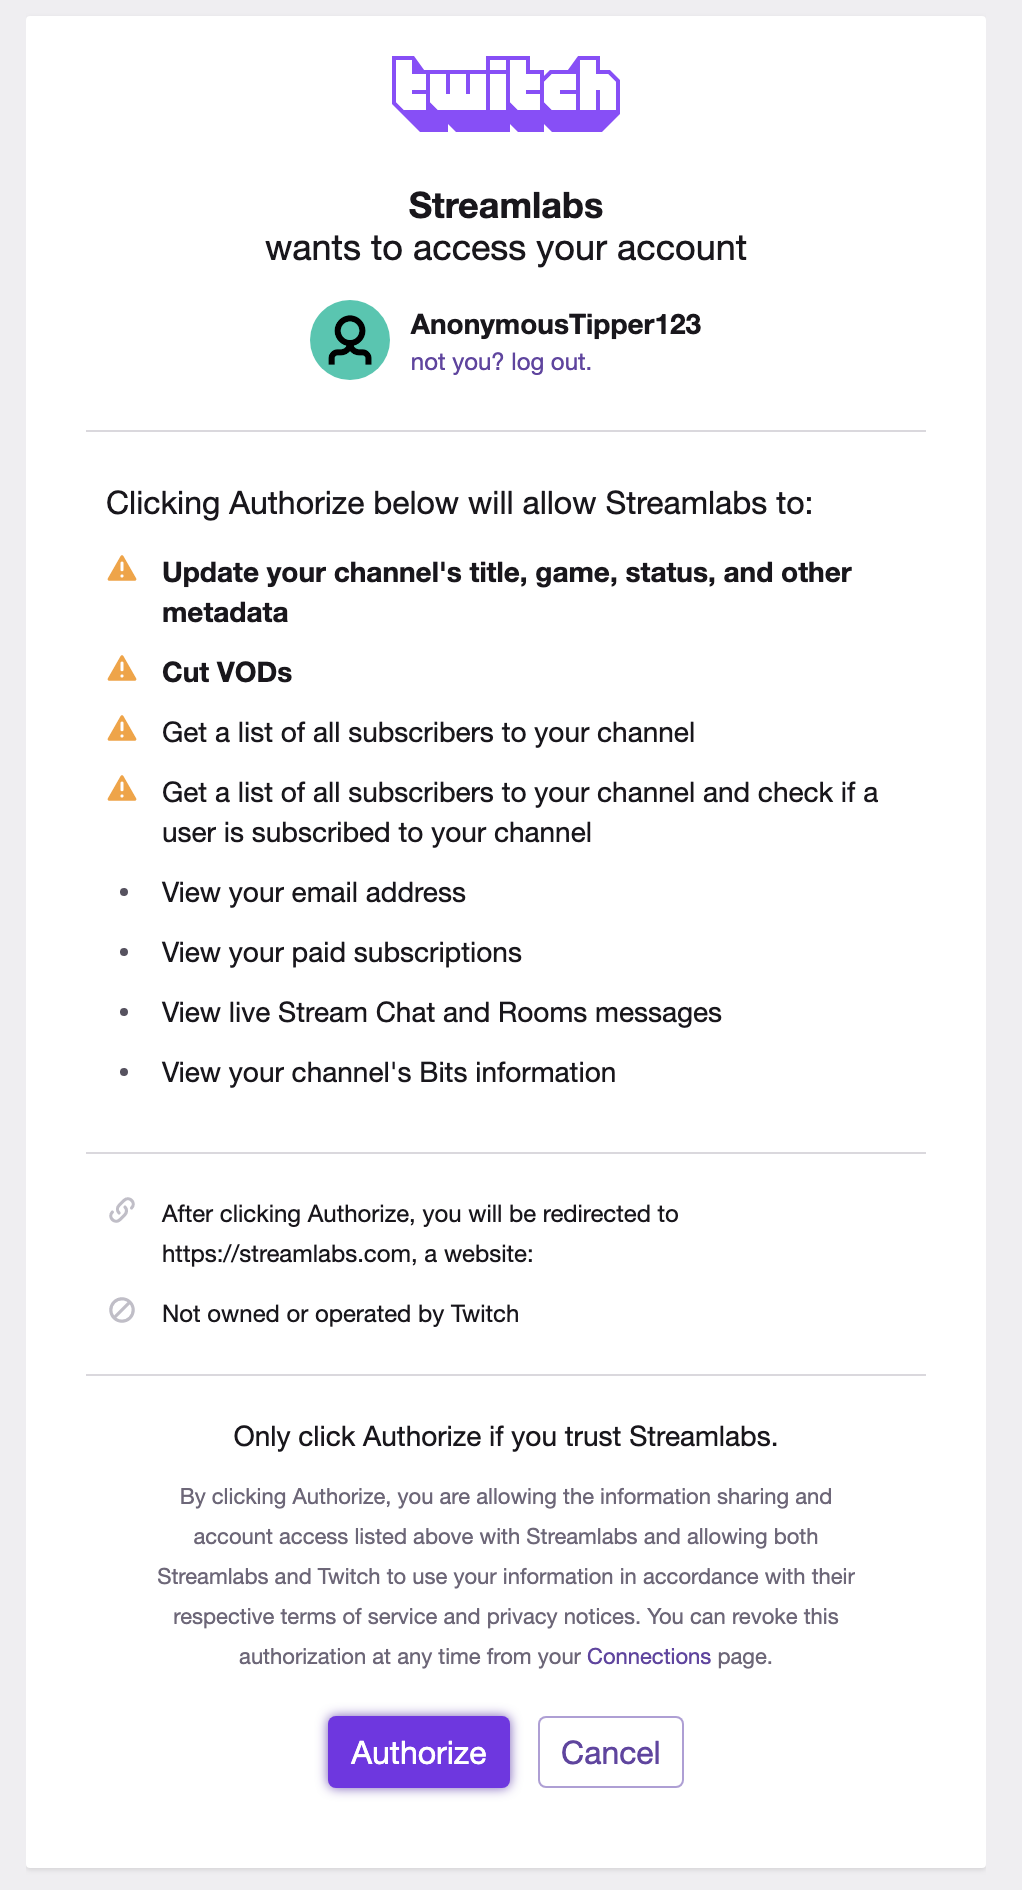Follow the 'not you? log out.' link
Viewport: 1022px width, 1890px height.
(501, 362)
